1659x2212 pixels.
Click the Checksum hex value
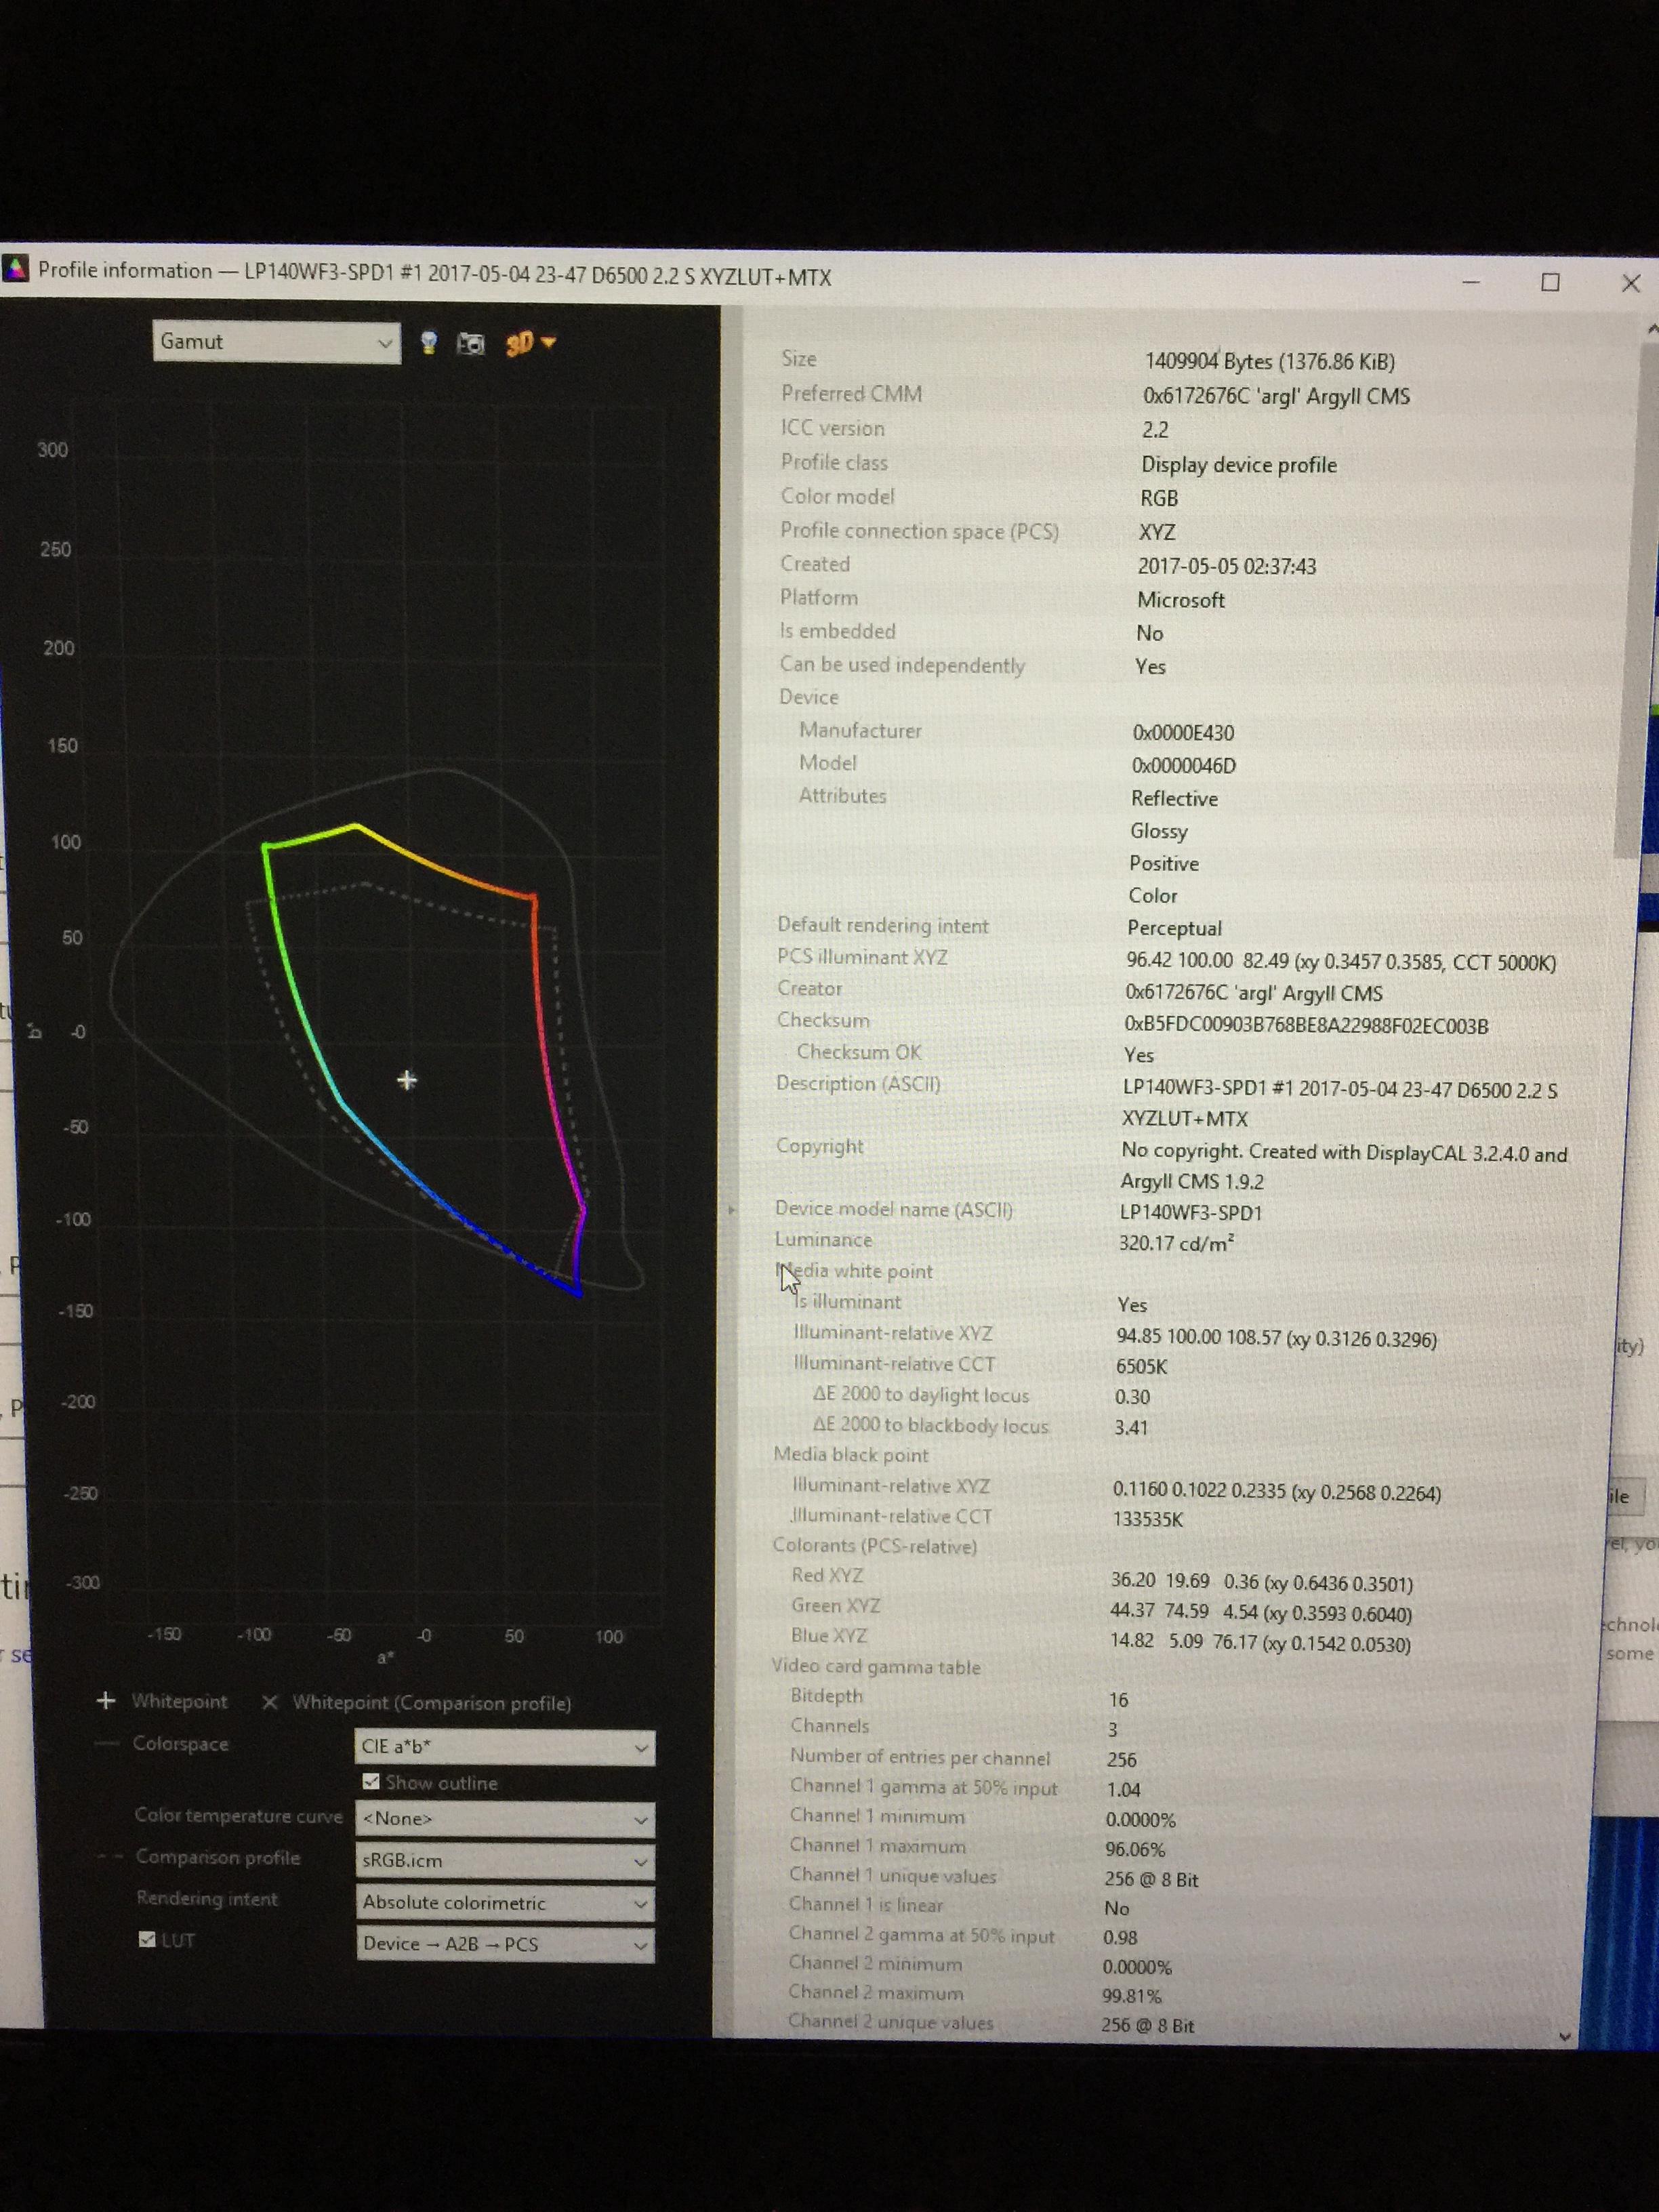pos(1306,1026)
